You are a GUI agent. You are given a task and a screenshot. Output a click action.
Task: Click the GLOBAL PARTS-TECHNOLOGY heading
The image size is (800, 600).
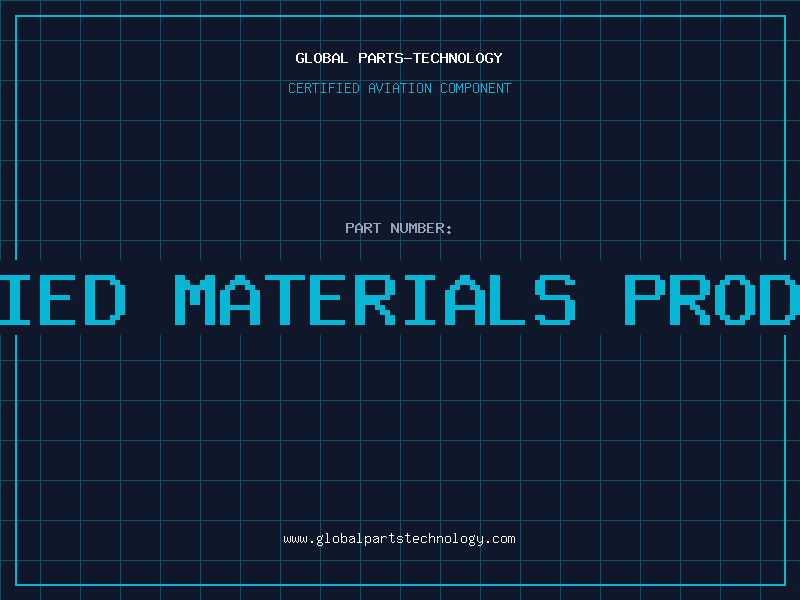pos(399,58)
